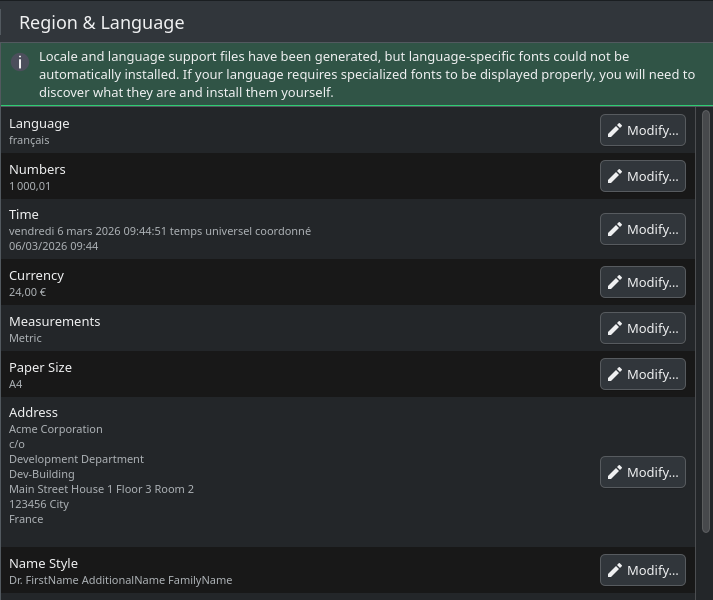This screenshot has height=600, width=713.
Task: Click the pencil icon for Paper Size
Action: click(x=615, y=374)
